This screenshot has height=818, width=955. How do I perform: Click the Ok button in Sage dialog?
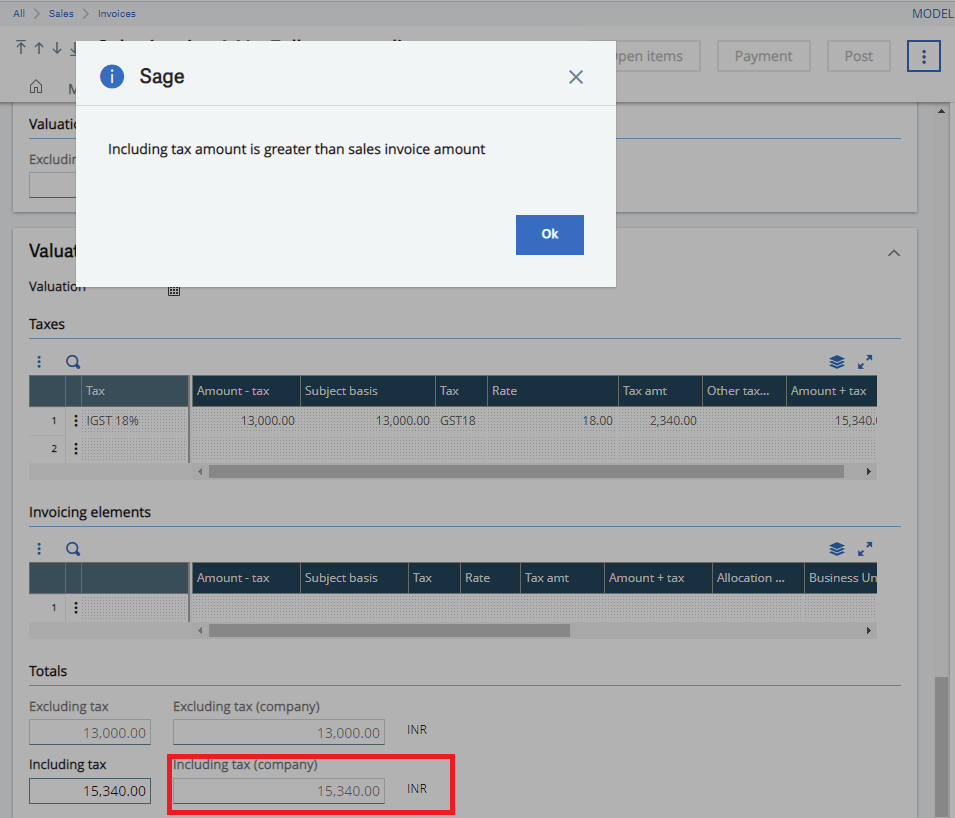549,234
